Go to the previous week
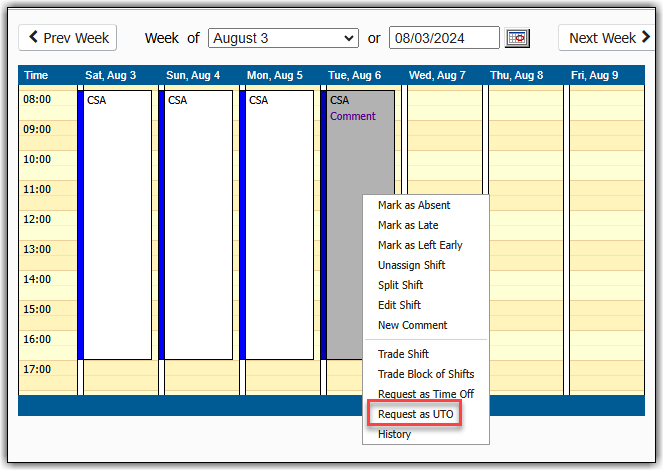 click(68, 38)
